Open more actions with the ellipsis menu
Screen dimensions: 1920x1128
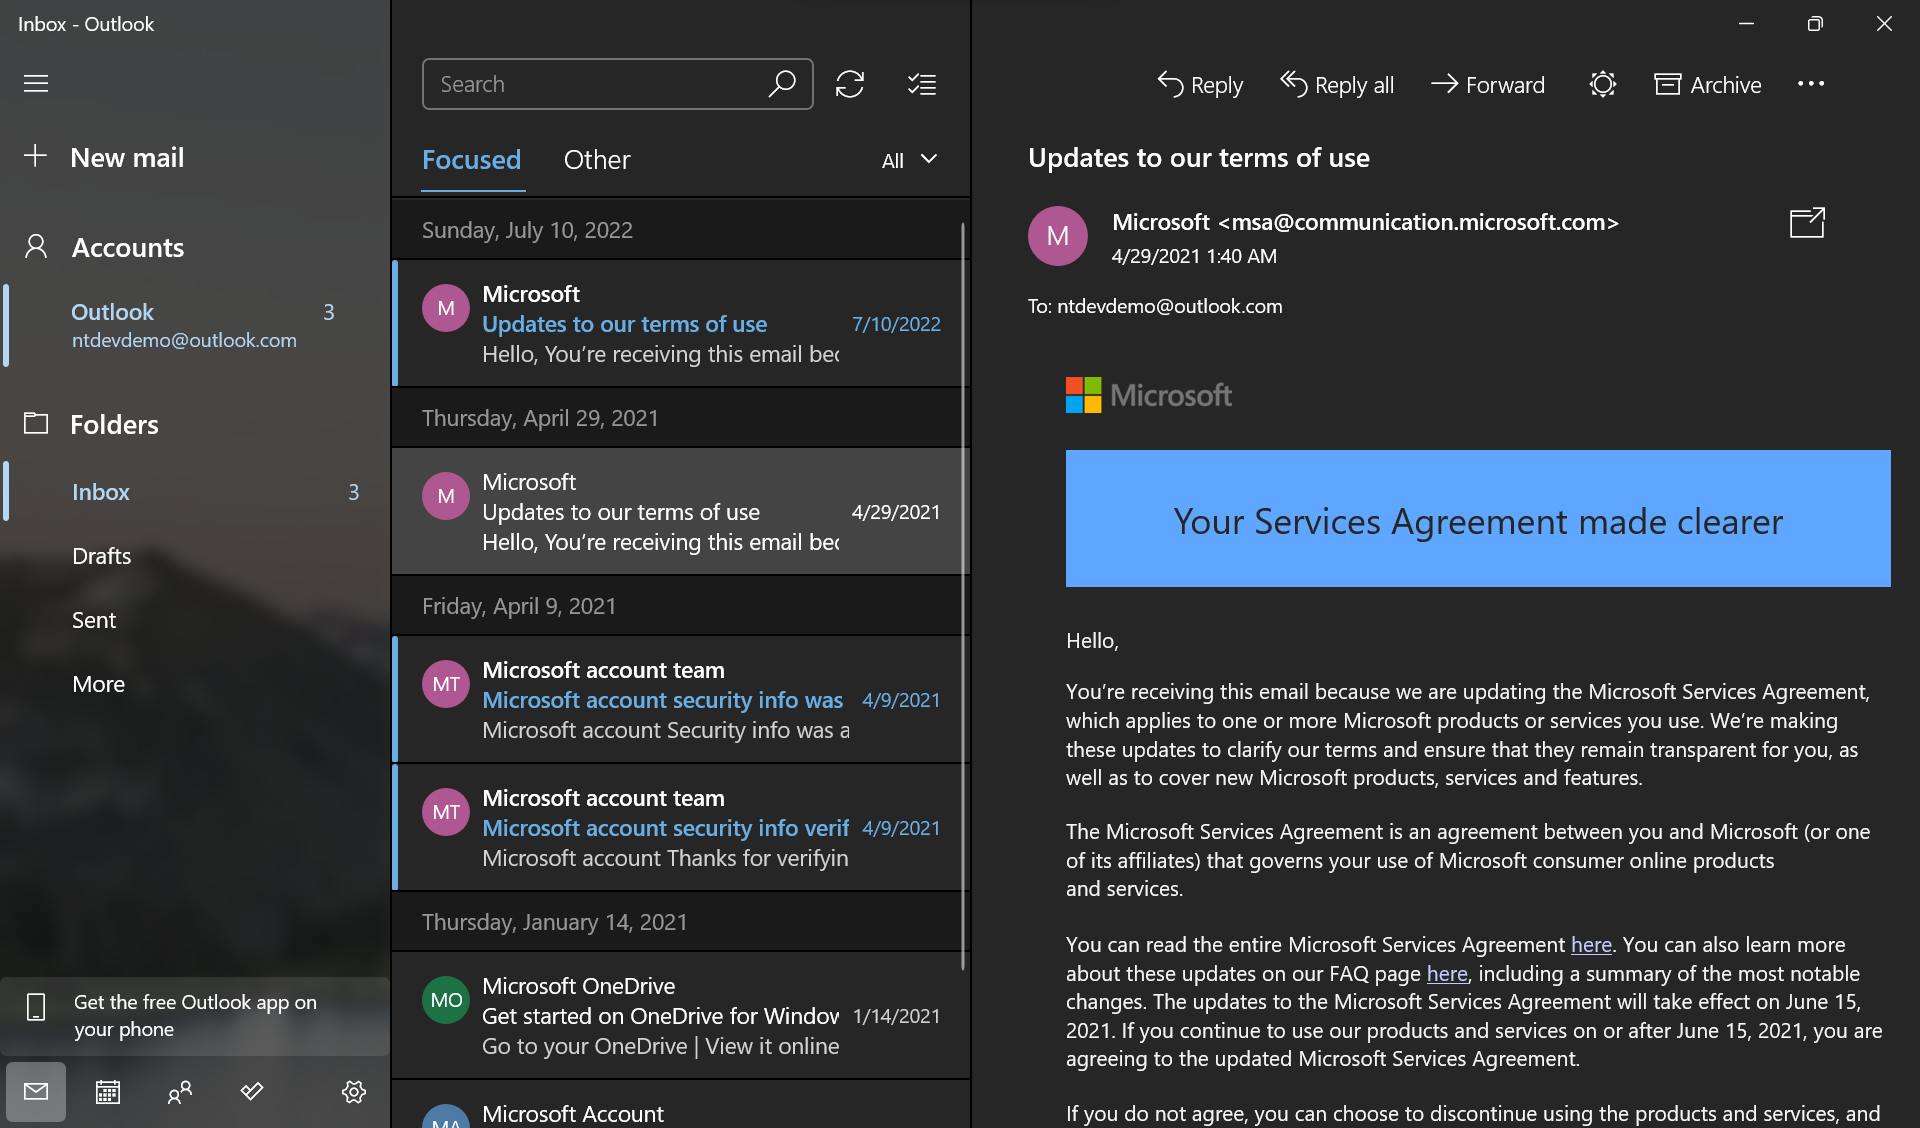tap(1810, 84)
